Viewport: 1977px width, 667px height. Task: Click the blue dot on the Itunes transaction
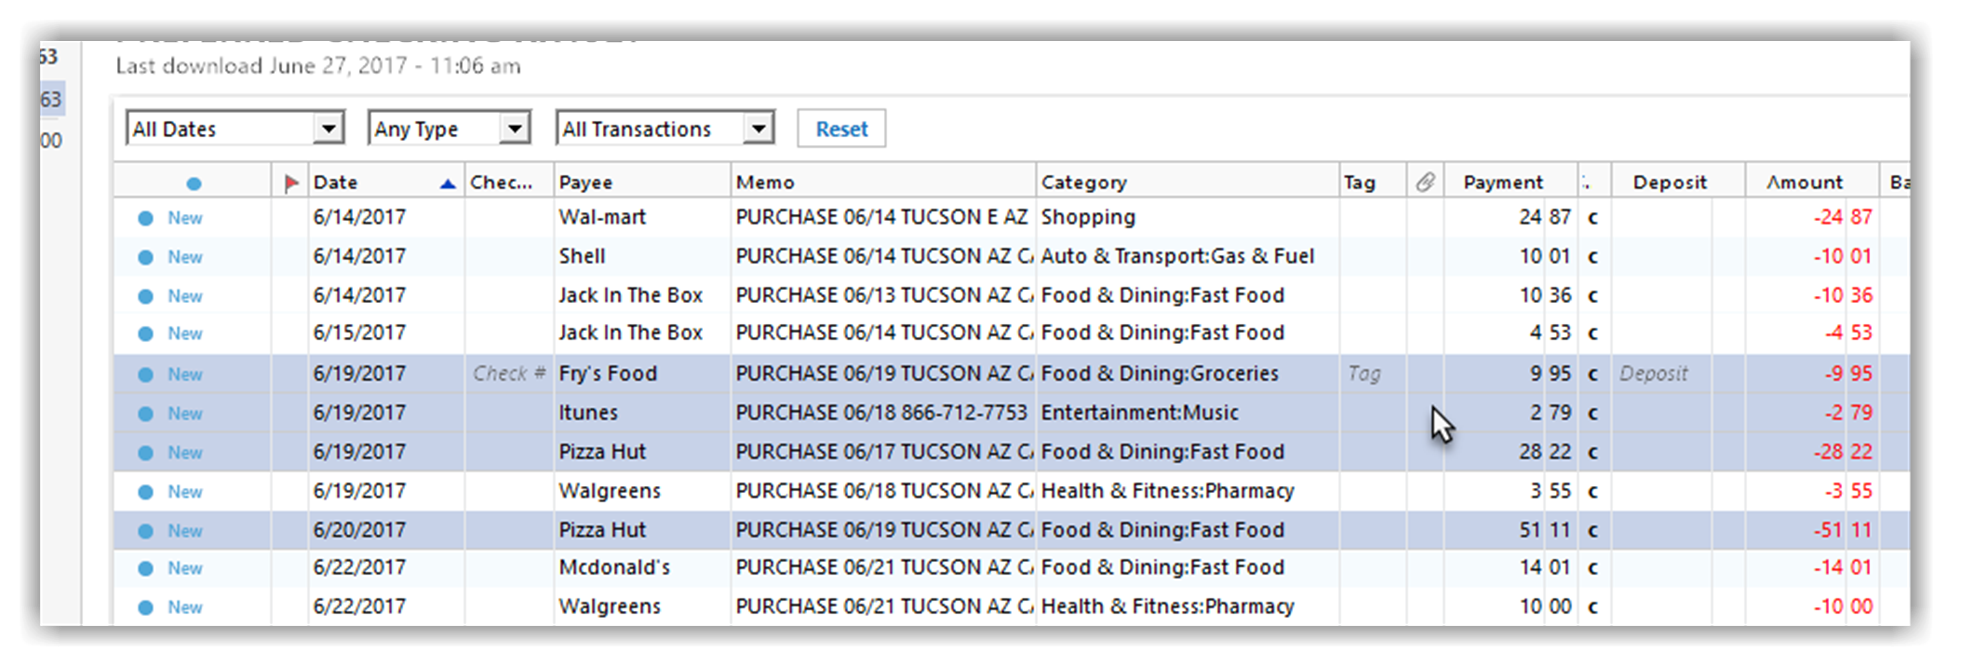pyautogui.click(x=146, y=413)
